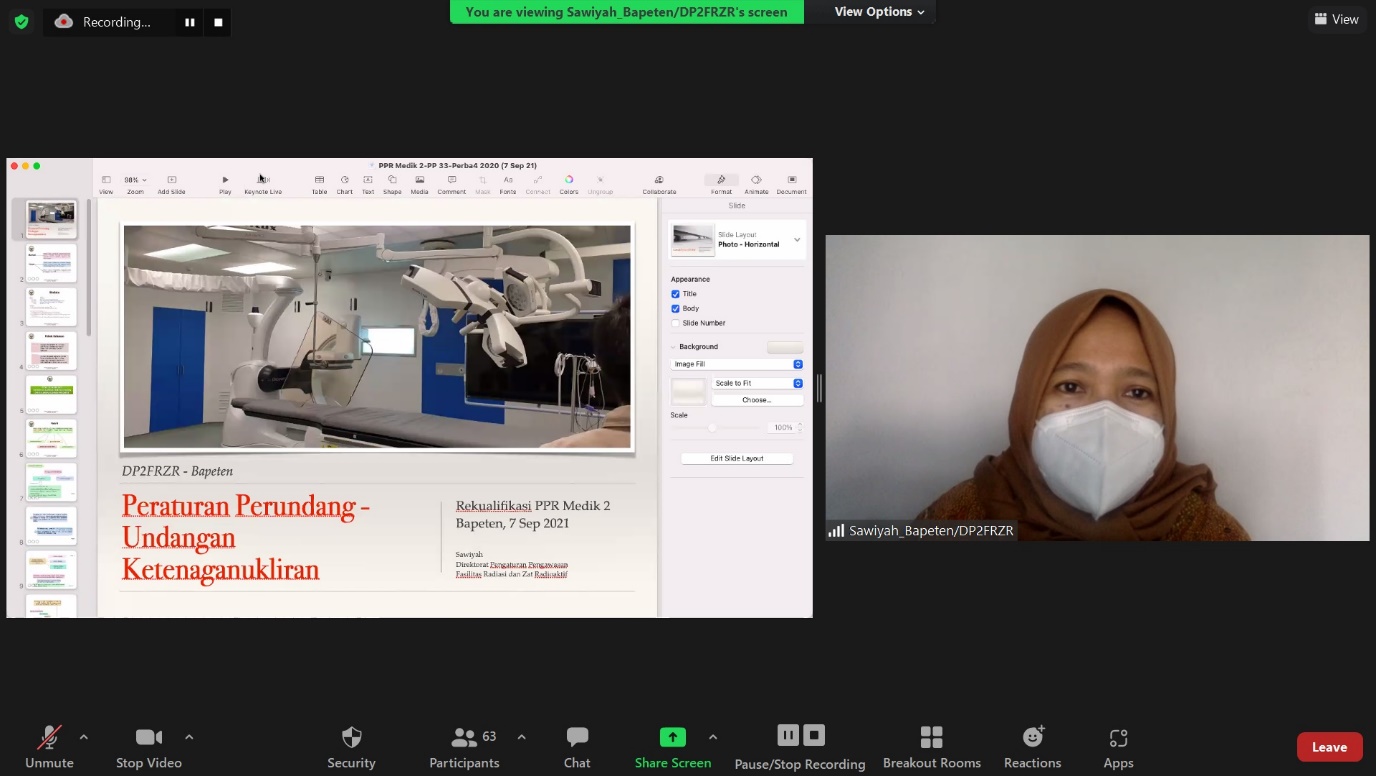This screenshot has width=1376, height=776.
Task: Expand the audio options arrow next to Unmute
Action: coord(83,737)
